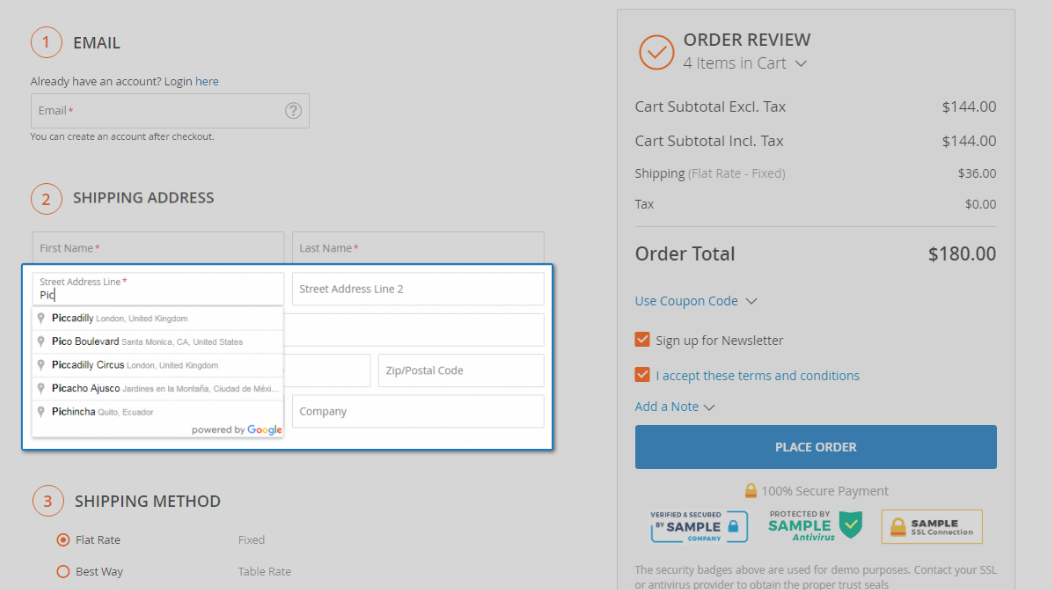Expand the Add a Note section
1052x590 pixels.
point(674,407)
